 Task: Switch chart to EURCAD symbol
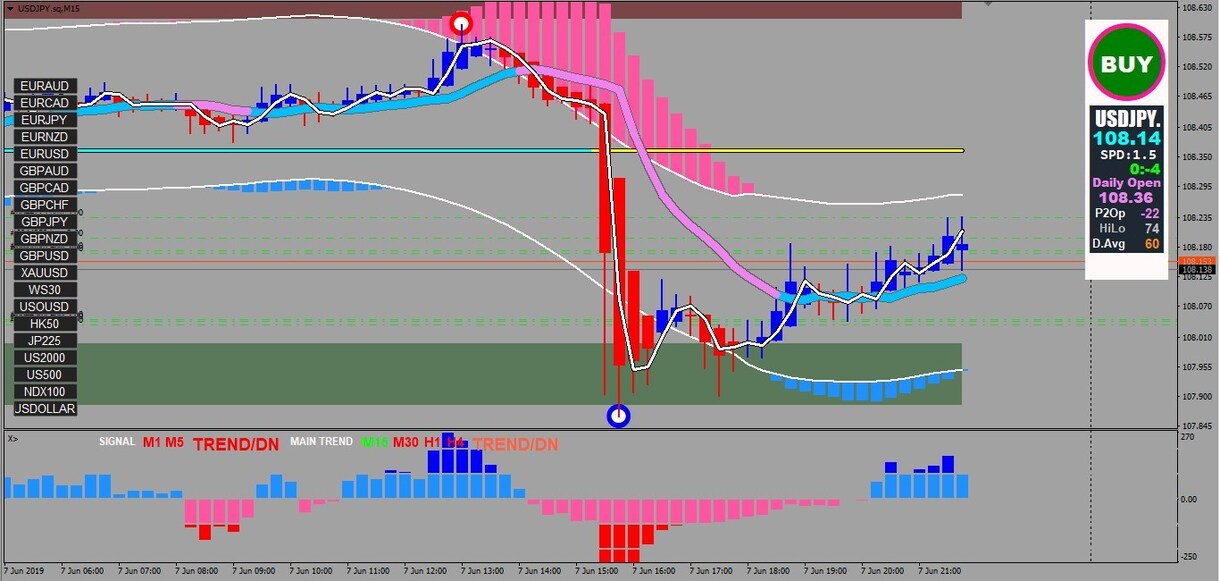(45, 103)
